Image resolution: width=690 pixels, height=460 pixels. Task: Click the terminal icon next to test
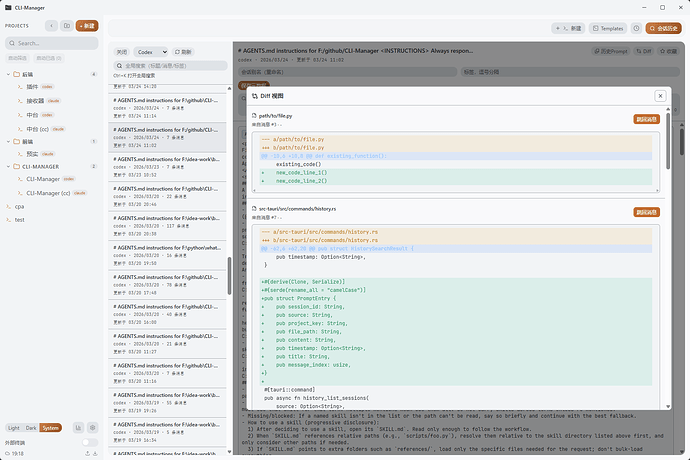click(8, 220)
